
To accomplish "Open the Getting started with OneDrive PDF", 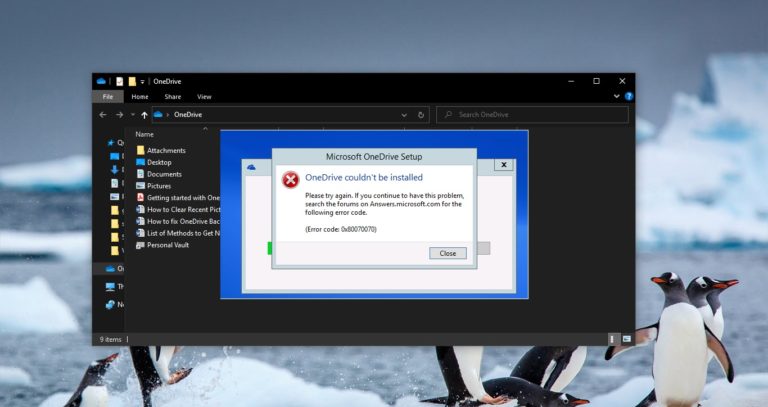I will [x=181, y=198].
